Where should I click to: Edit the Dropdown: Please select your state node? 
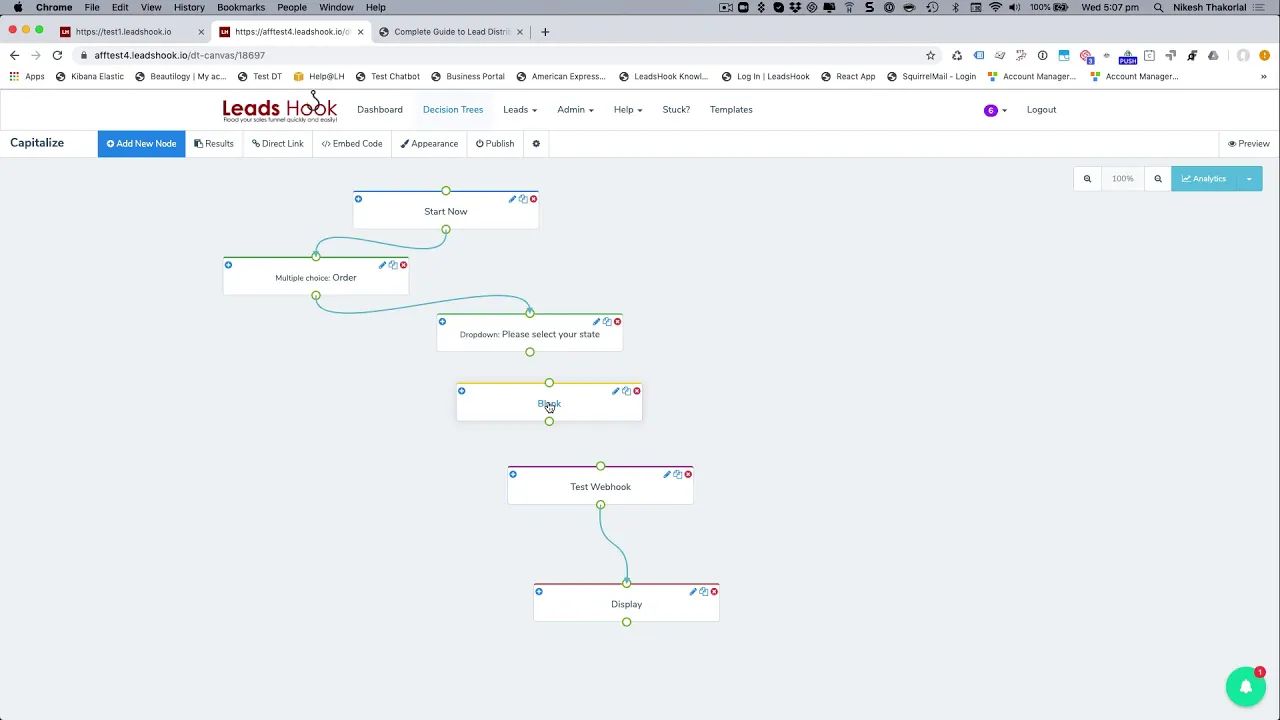click(x=596, y=322)
